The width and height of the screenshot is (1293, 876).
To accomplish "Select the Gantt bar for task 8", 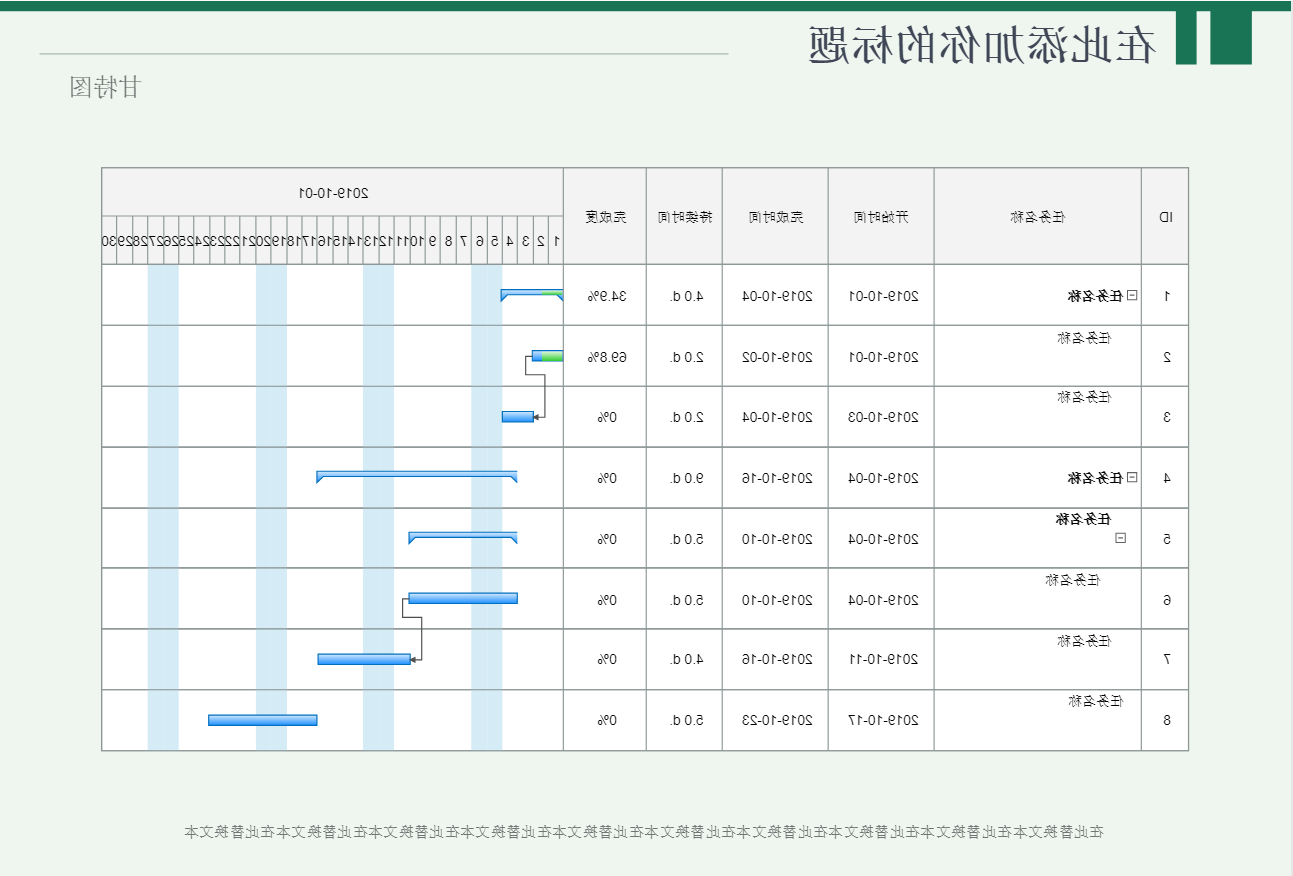I will 263,720.
